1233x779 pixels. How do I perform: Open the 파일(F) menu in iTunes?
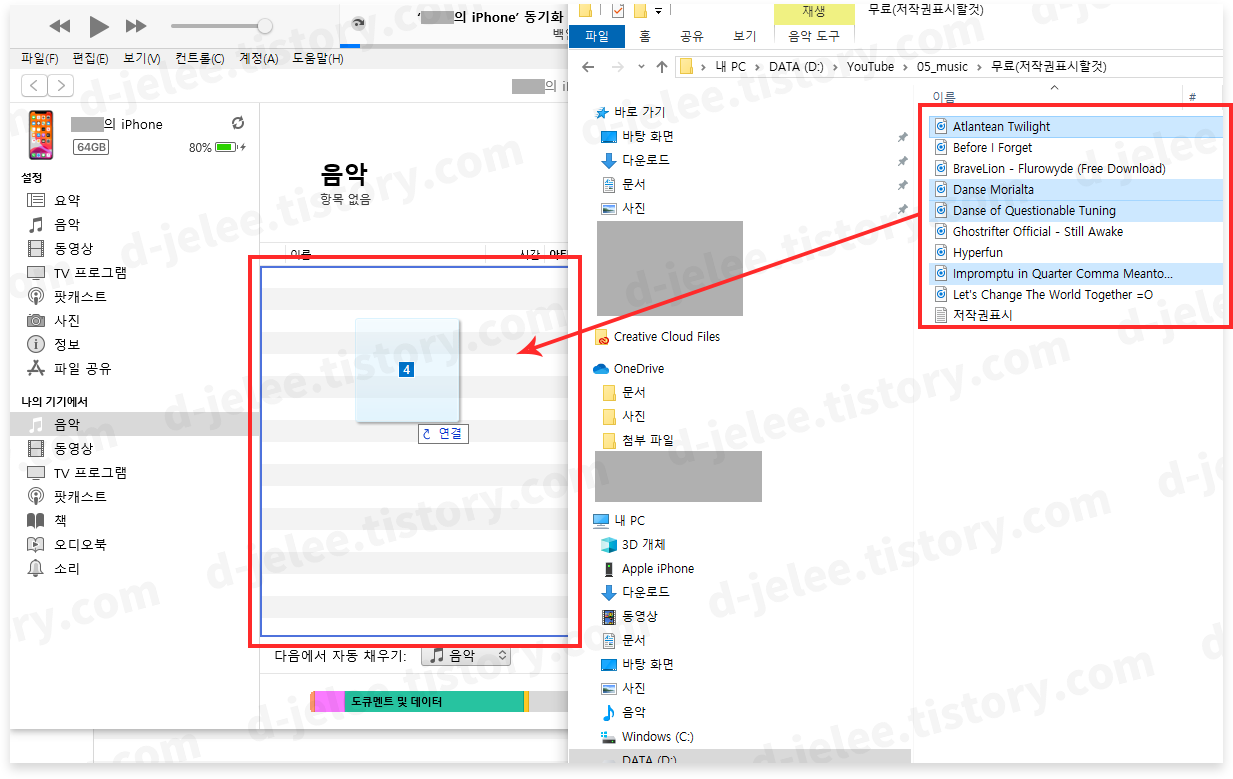(40, 59)
